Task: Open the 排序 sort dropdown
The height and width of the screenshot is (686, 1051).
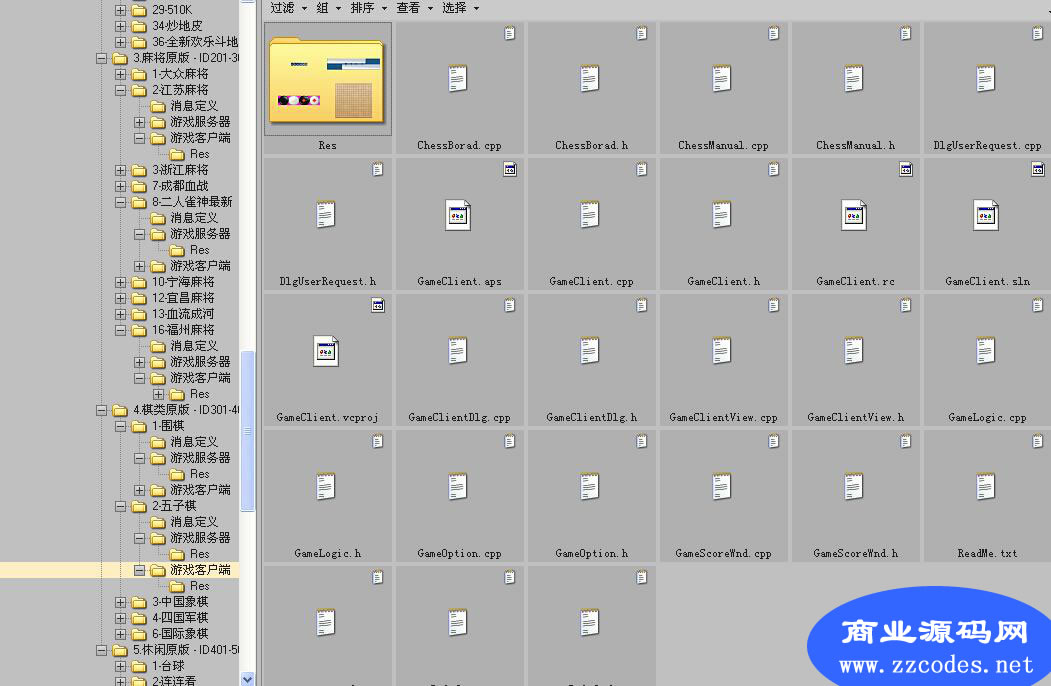Action: tap(369, 8)
